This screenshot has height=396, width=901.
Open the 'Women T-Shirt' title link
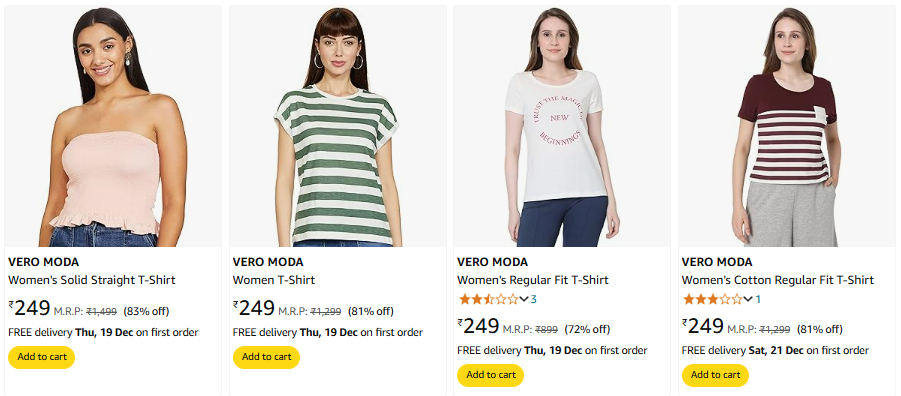274,280
